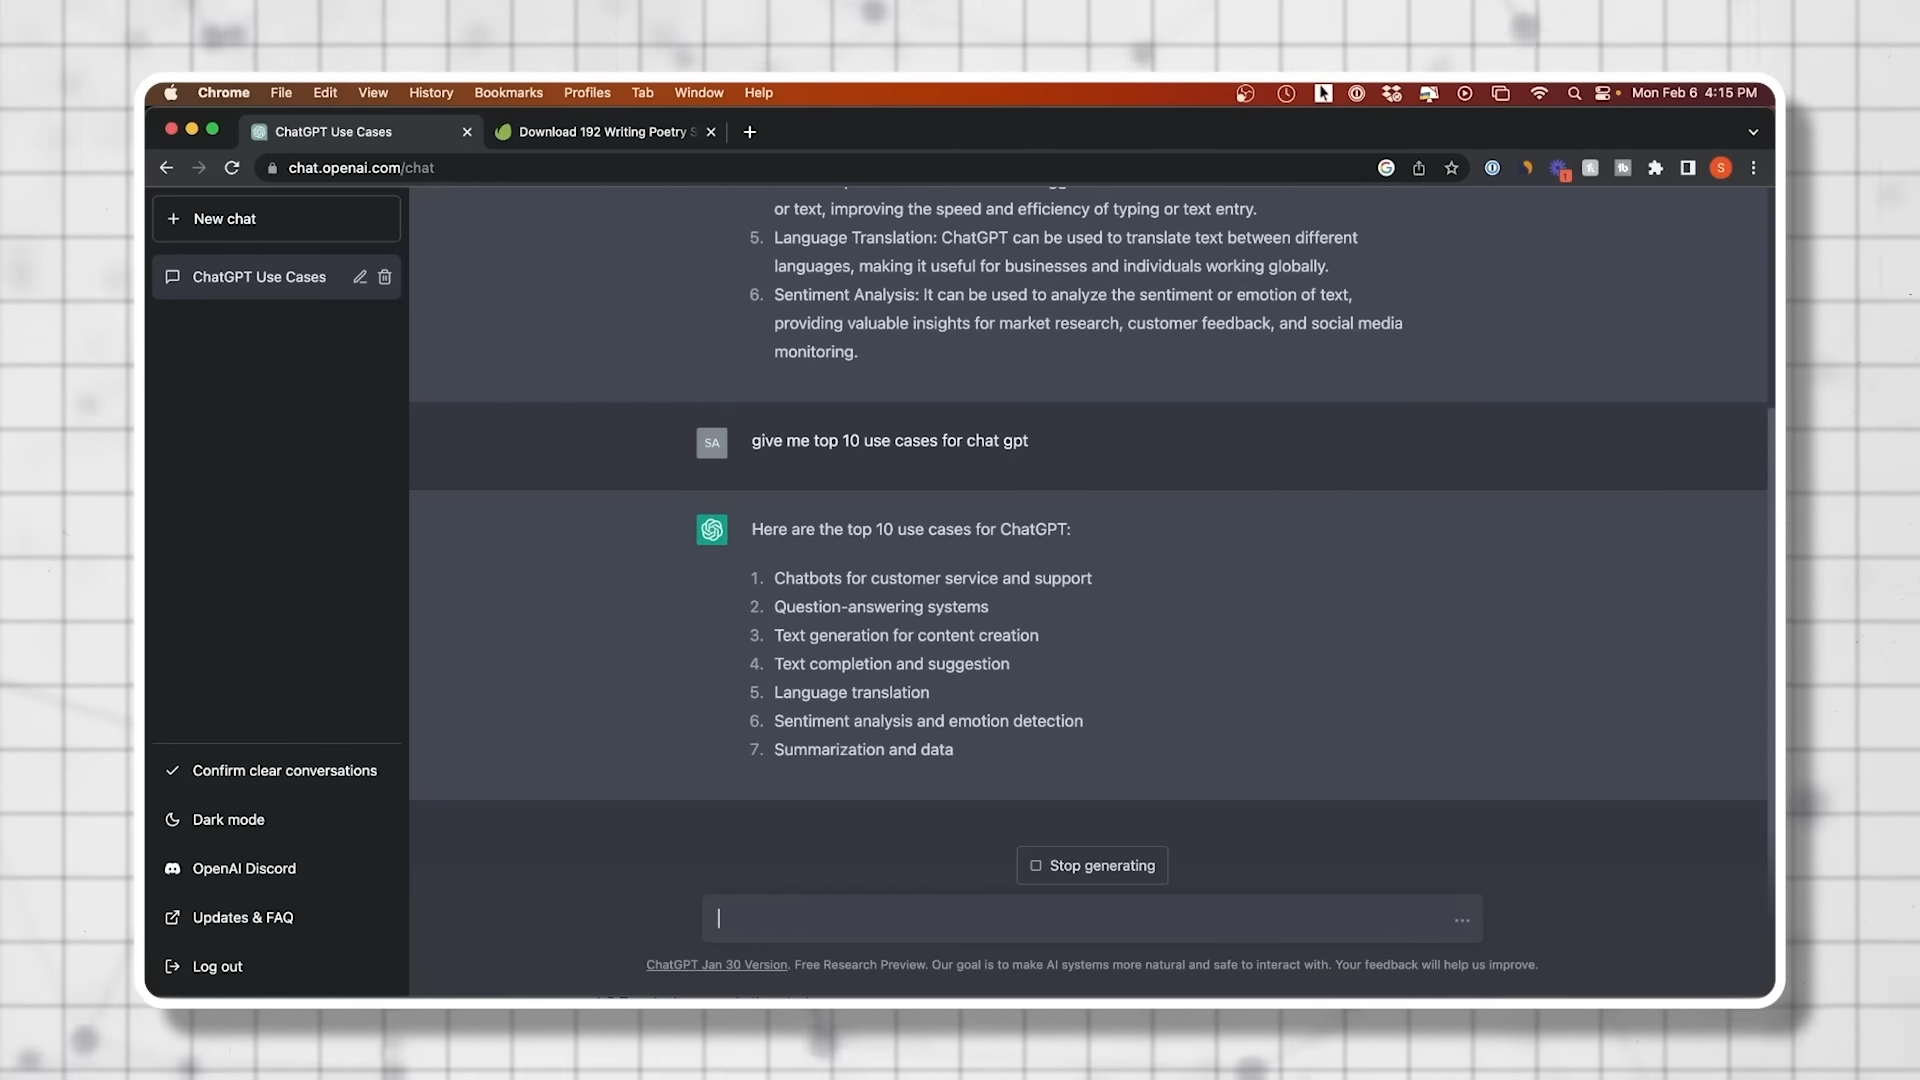The image size is (1920, 1080).
Task: Open Chrome extensions puzzle icon
Action: point(1655,168)
